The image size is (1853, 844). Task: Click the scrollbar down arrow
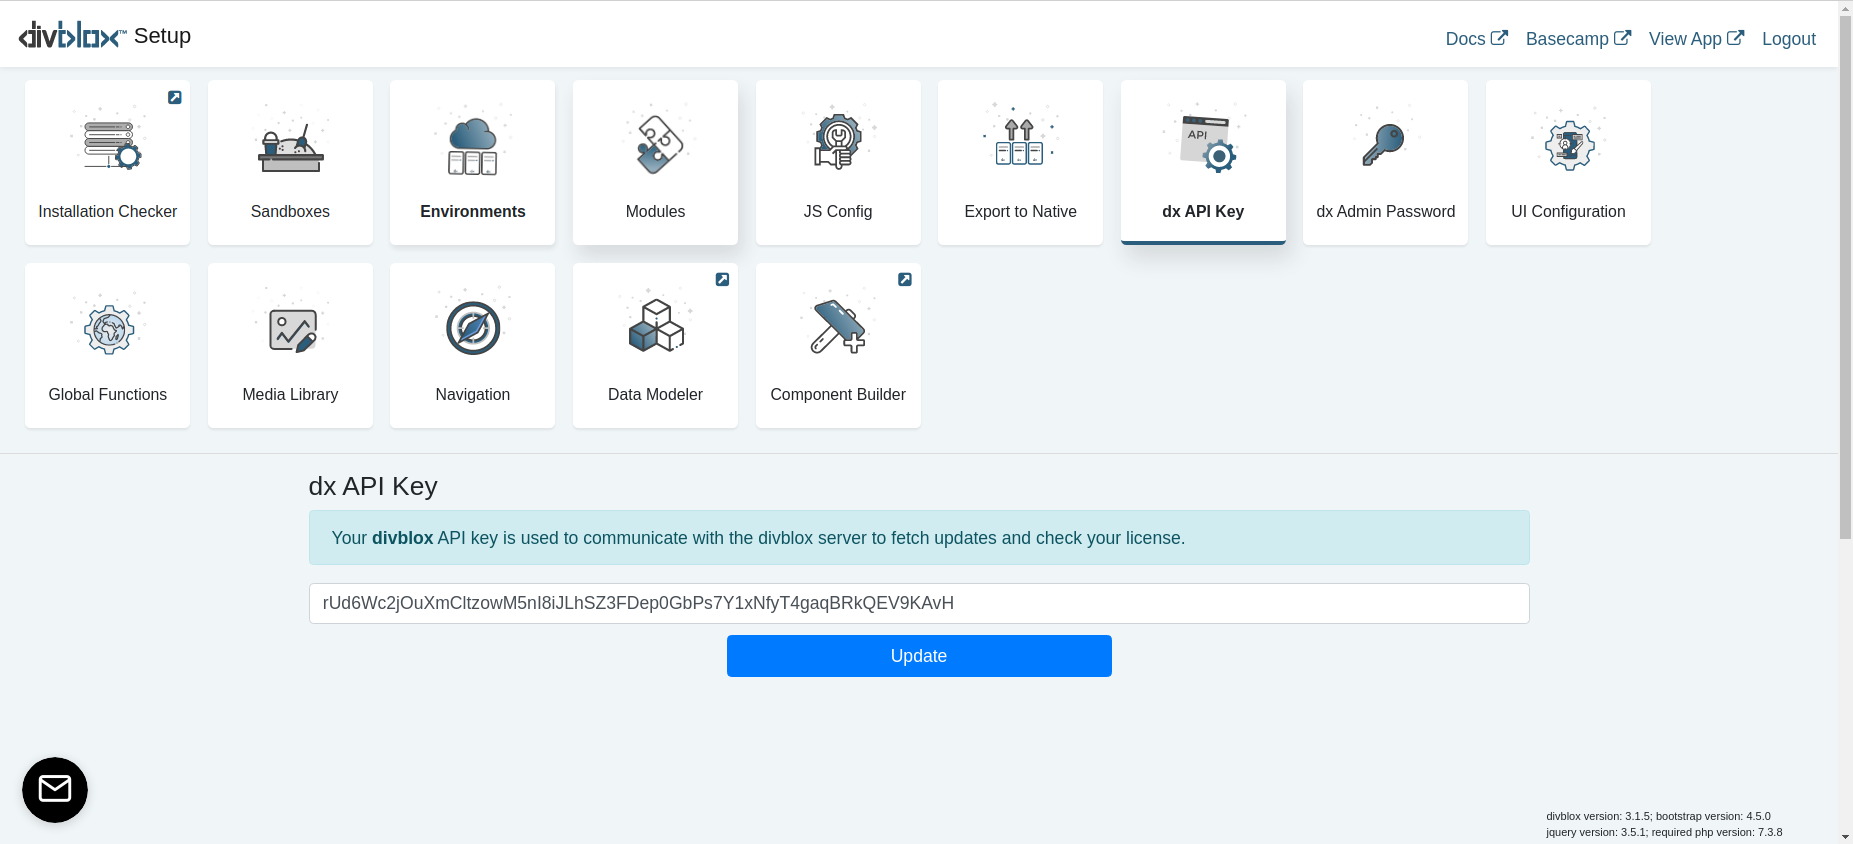click(x=1845, y=837)
